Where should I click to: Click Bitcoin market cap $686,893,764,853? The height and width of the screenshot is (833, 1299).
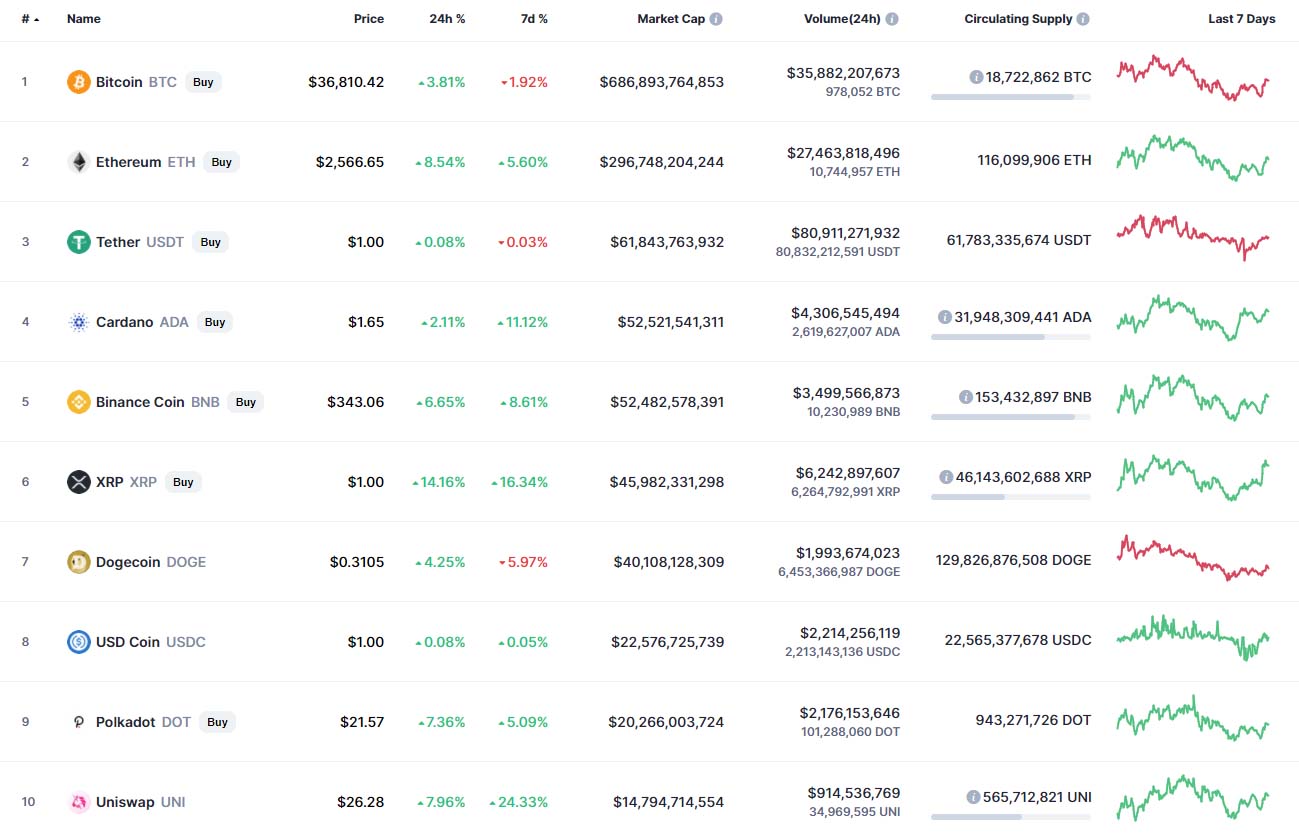point(662,82)
